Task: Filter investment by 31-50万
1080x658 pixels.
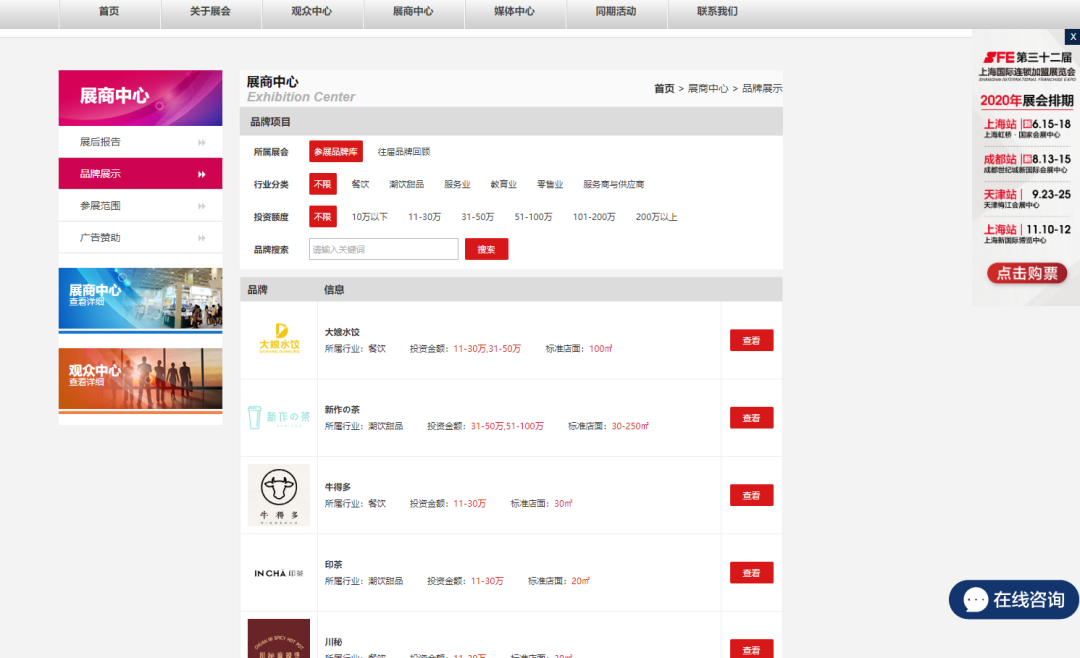Action: pos(477,217)
